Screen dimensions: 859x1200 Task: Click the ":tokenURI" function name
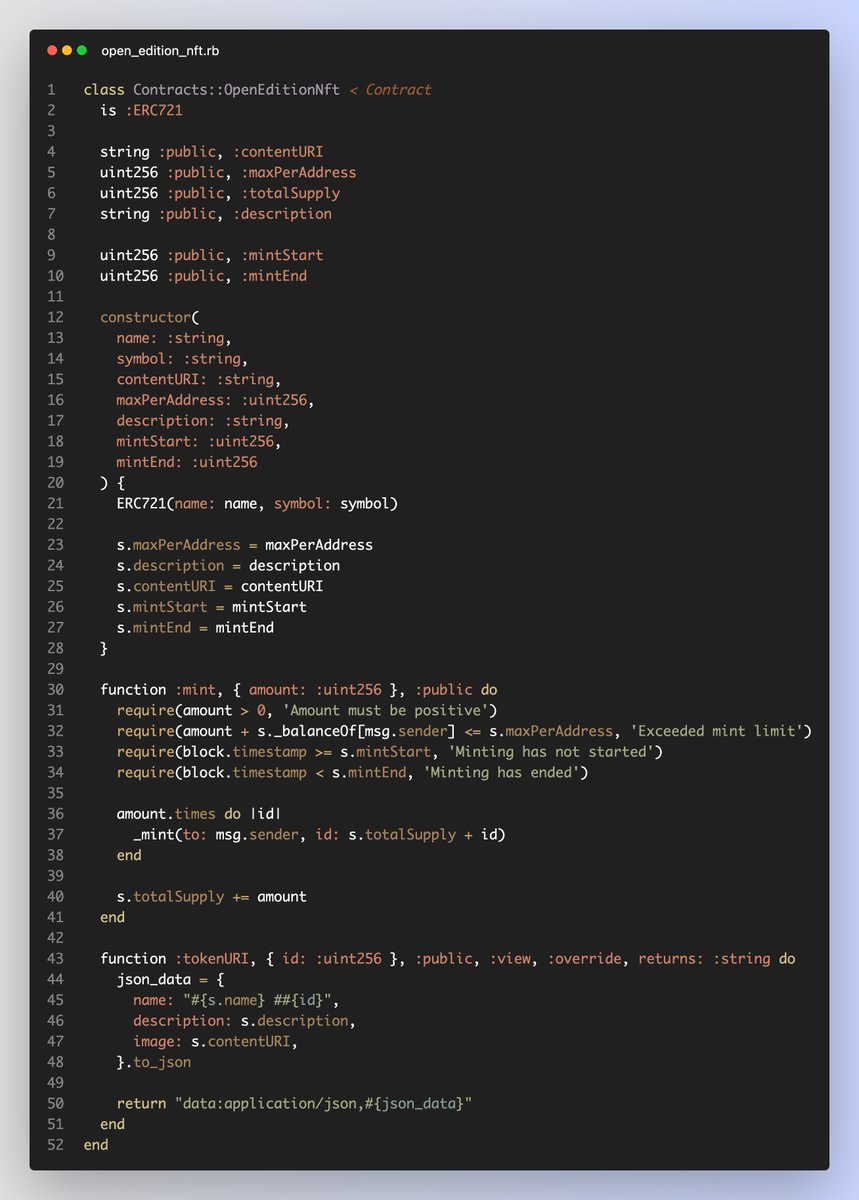[x=212, y=958]
